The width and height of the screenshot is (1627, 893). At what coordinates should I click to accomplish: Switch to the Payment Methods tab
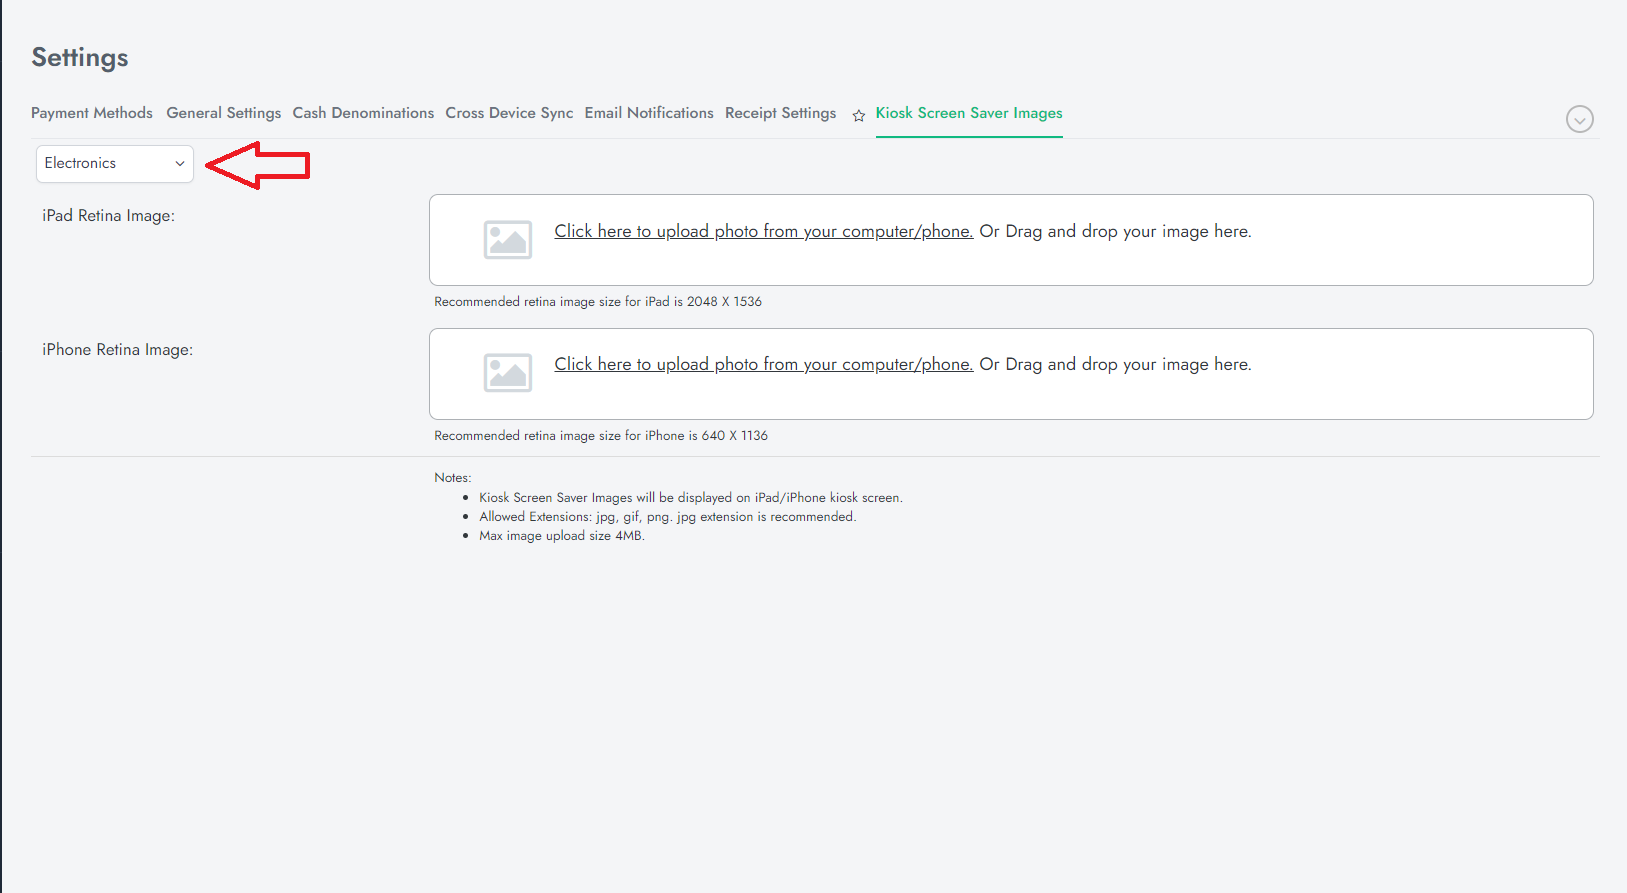tap(92, 113)
